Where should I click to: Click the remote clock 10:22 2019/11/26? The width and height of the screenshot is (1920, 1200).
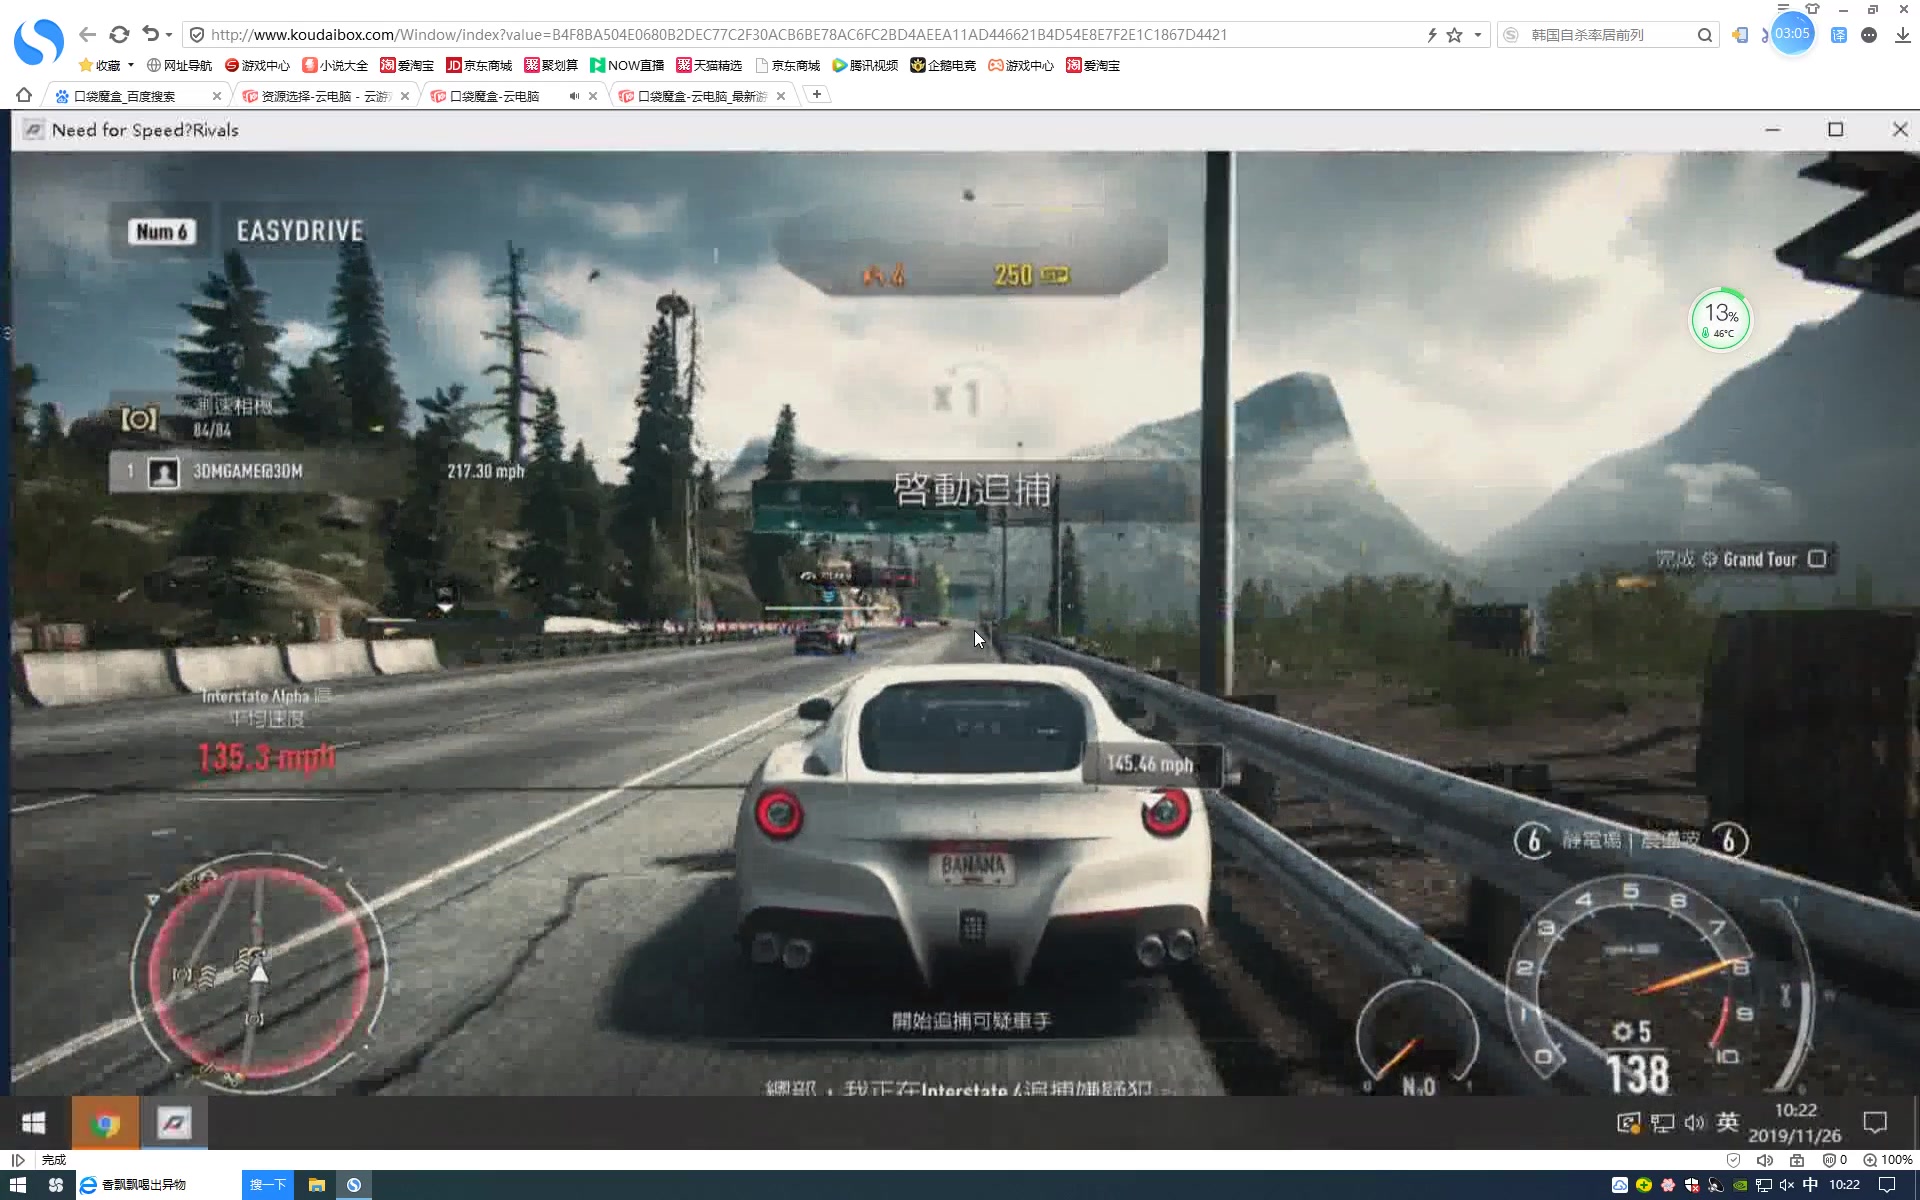click(1795, 1123)
